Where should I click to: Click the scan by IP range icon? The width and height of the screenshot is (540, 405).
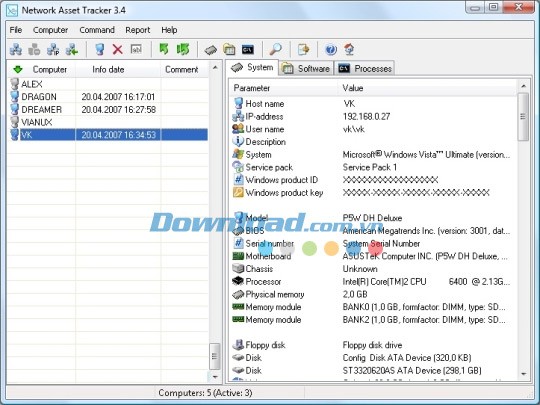(53, 50)
